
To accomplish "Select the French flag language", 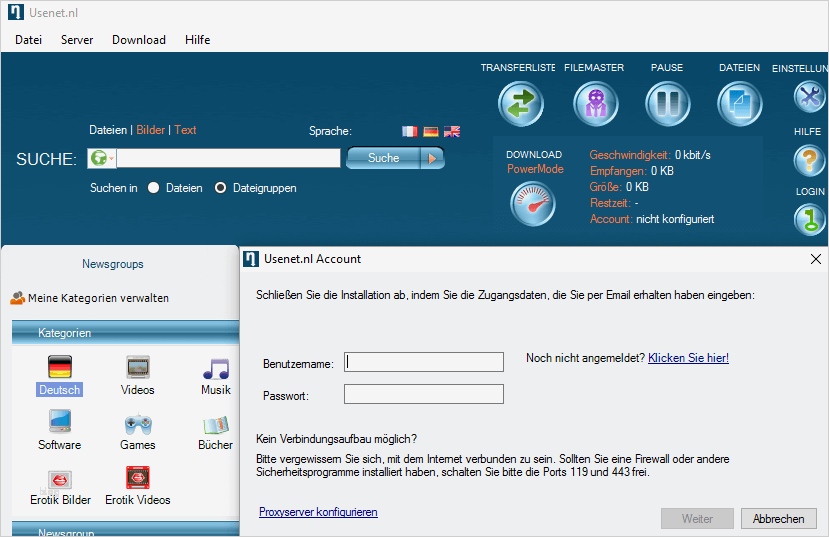I will (410, 131).
